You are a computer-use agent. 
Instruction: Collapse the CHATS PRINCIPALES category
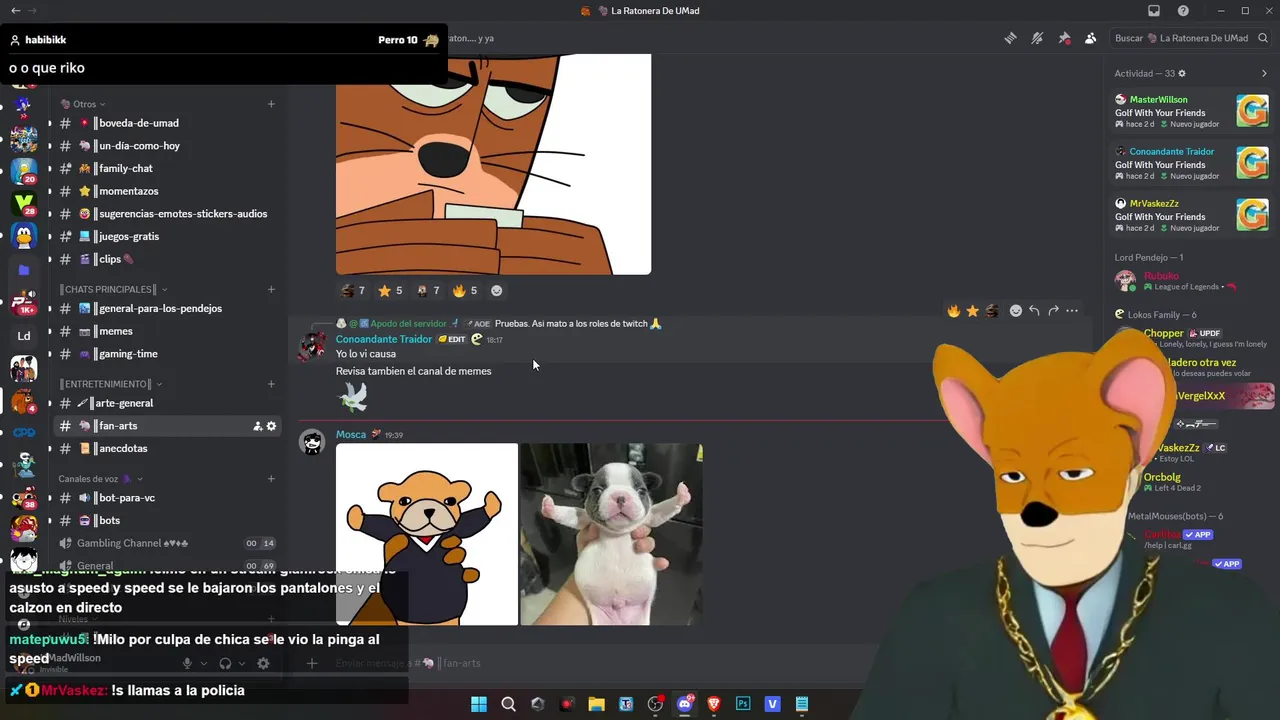(x=113, y=290)
